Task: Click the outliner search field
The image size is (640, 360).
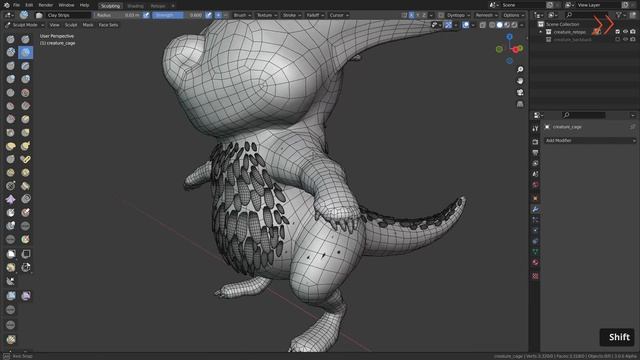Action: point(588,15)
